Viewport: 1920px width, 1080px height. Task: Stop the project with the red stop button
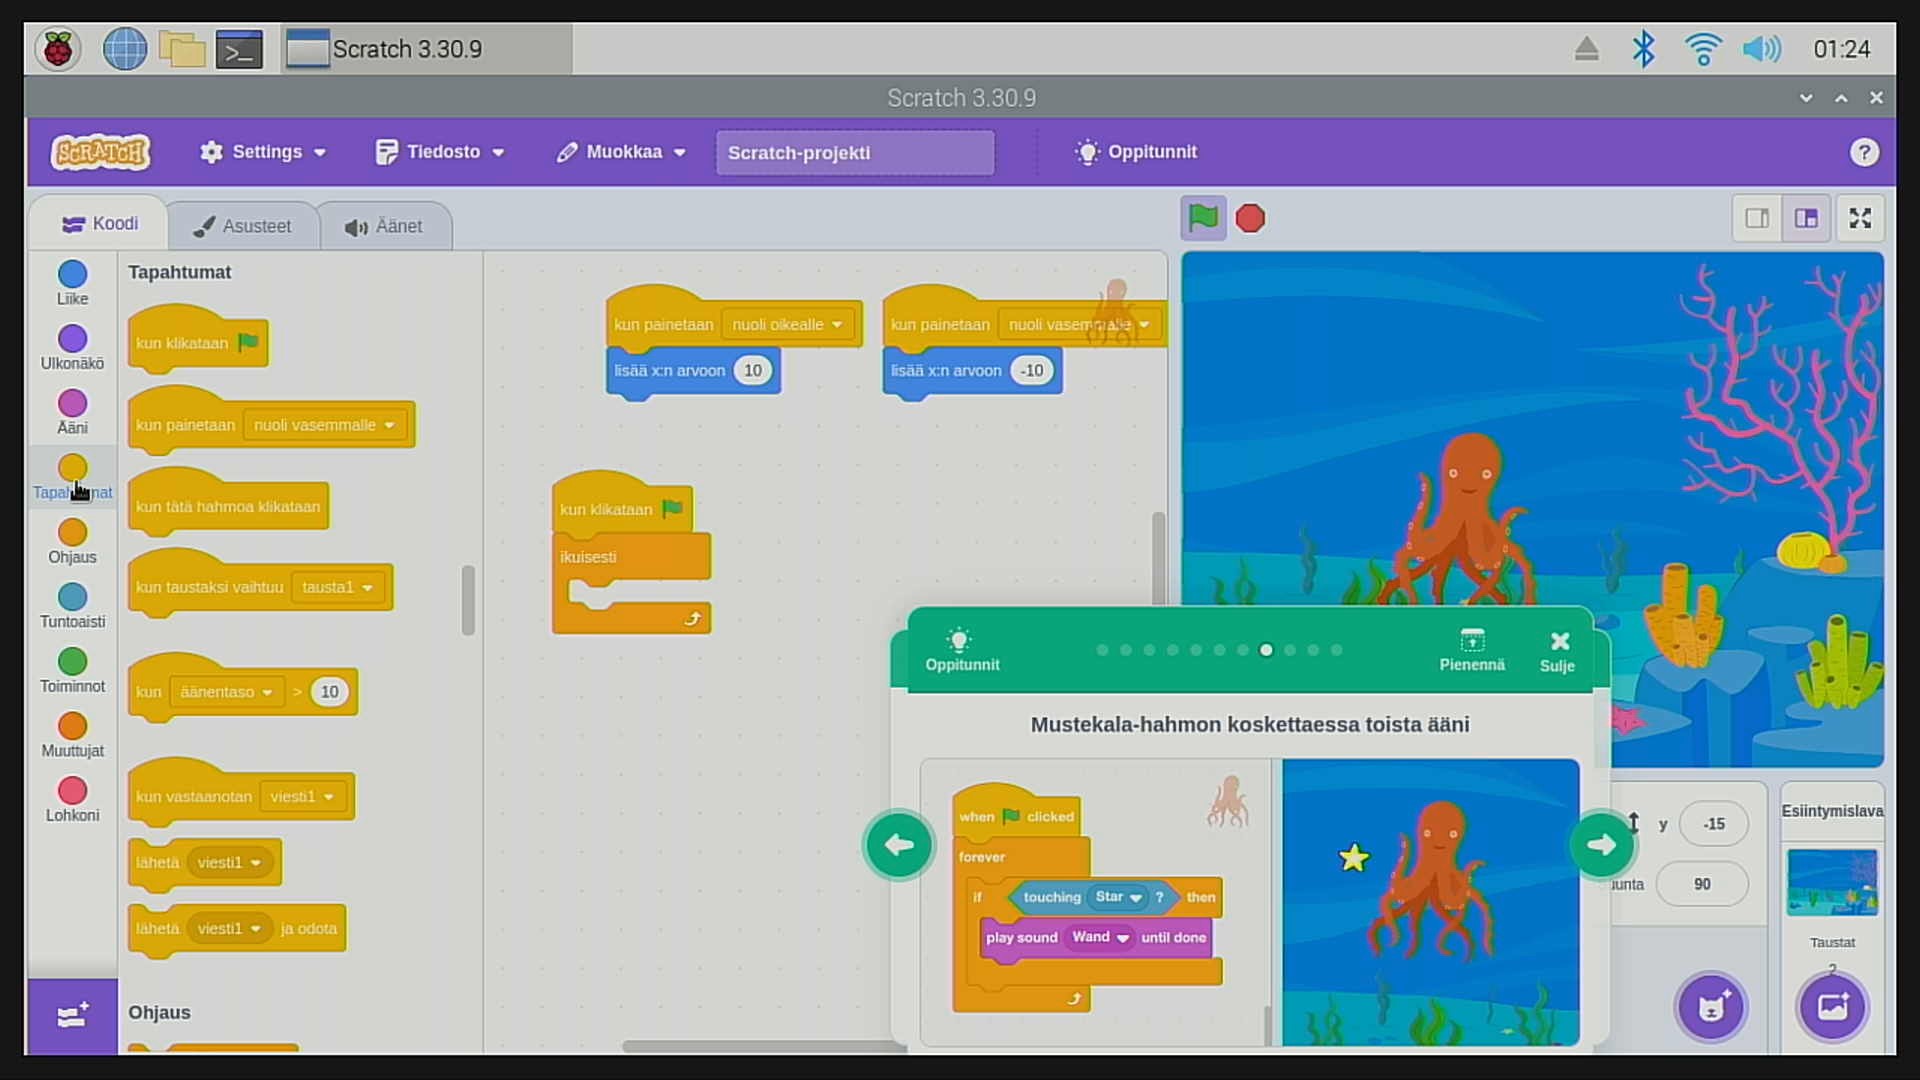click(x=1250, y=218)
